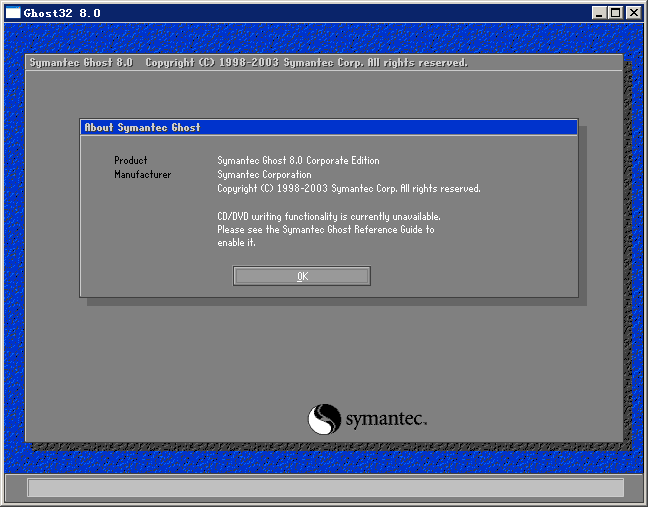Select the Manufacturer label text
Screen dimensions: 648x507
[x=143, y=174]
